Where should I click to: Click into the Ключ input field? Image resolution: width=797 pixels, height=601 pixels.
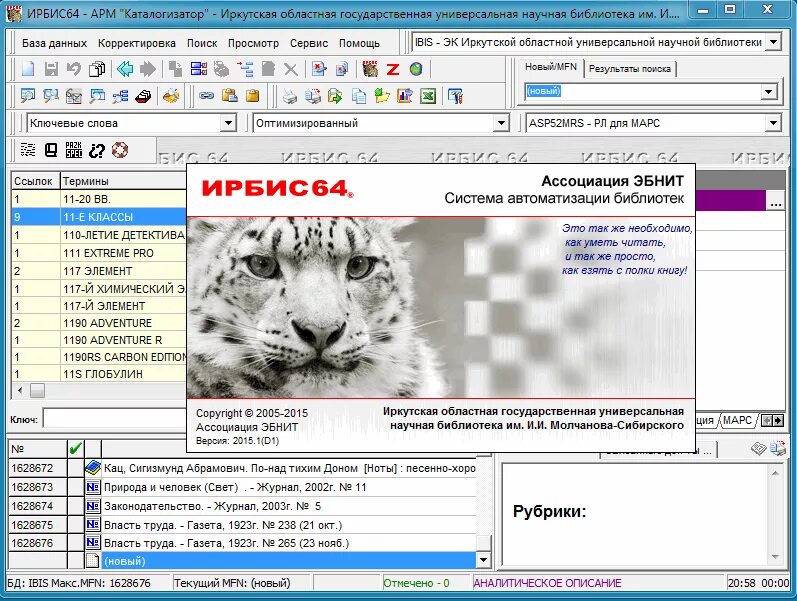click(115, 419)
